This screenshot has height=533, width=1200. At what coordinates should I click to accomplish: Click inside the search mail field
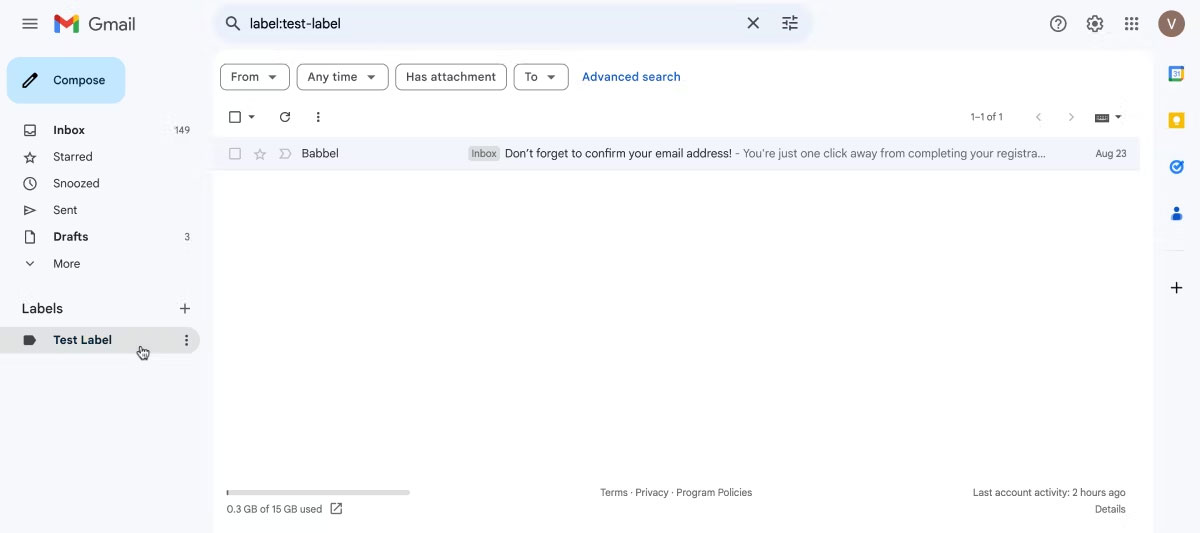tap(490, 23)
